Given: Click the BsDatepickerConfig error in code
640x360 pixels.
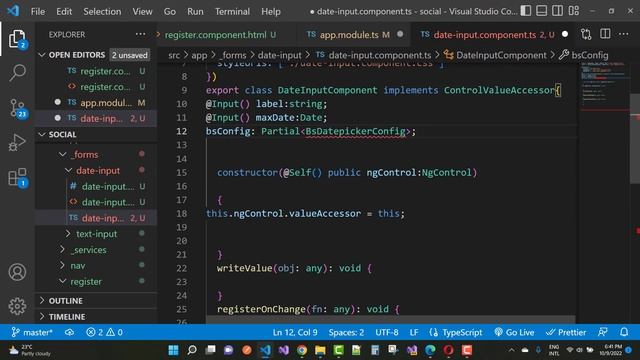Looking at the screenshot, I should 355,131.
